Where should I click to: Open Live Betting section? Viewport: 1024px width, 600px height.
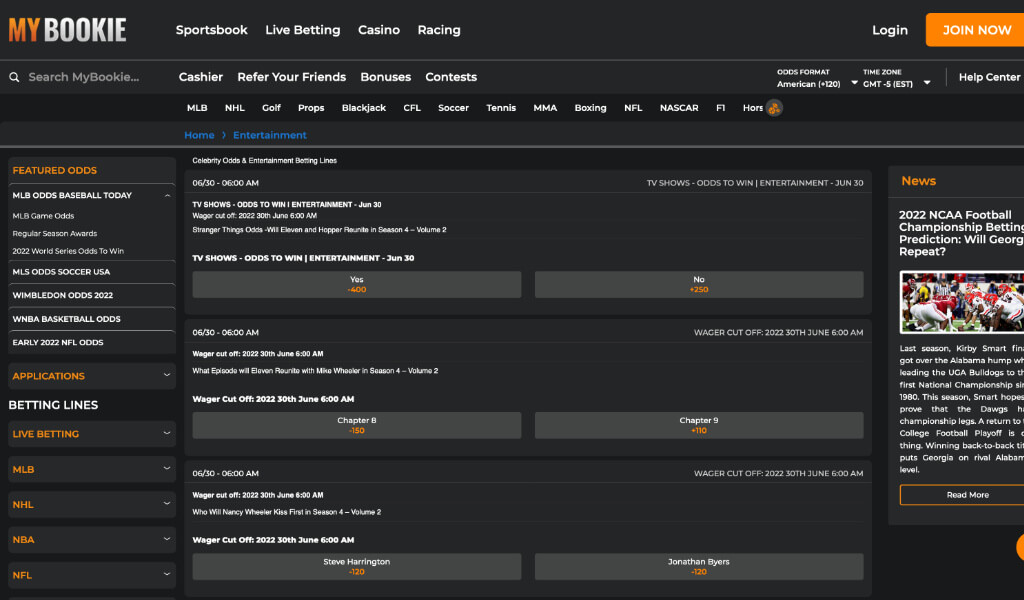(302, 30)
